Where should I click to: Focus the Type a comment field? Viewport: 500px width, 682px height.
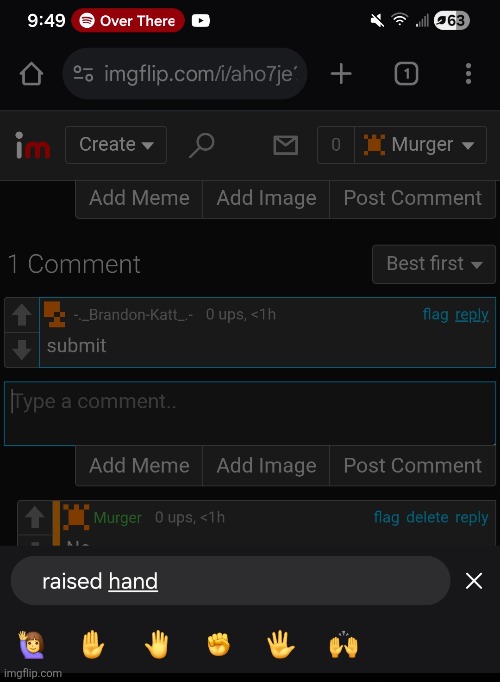[x=250, y=413]
